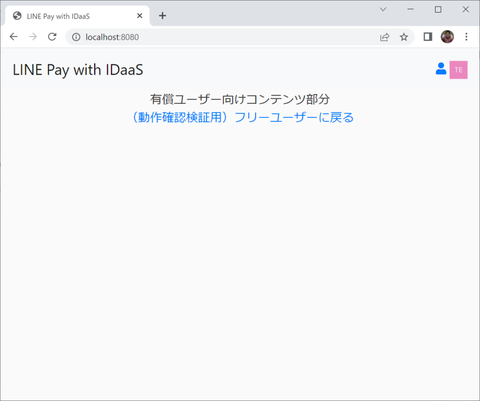Image resolution: width=480 pixels, height=401 pixels.
Task: Open the Chrome three-dot menu
Action: pos(466,37)
